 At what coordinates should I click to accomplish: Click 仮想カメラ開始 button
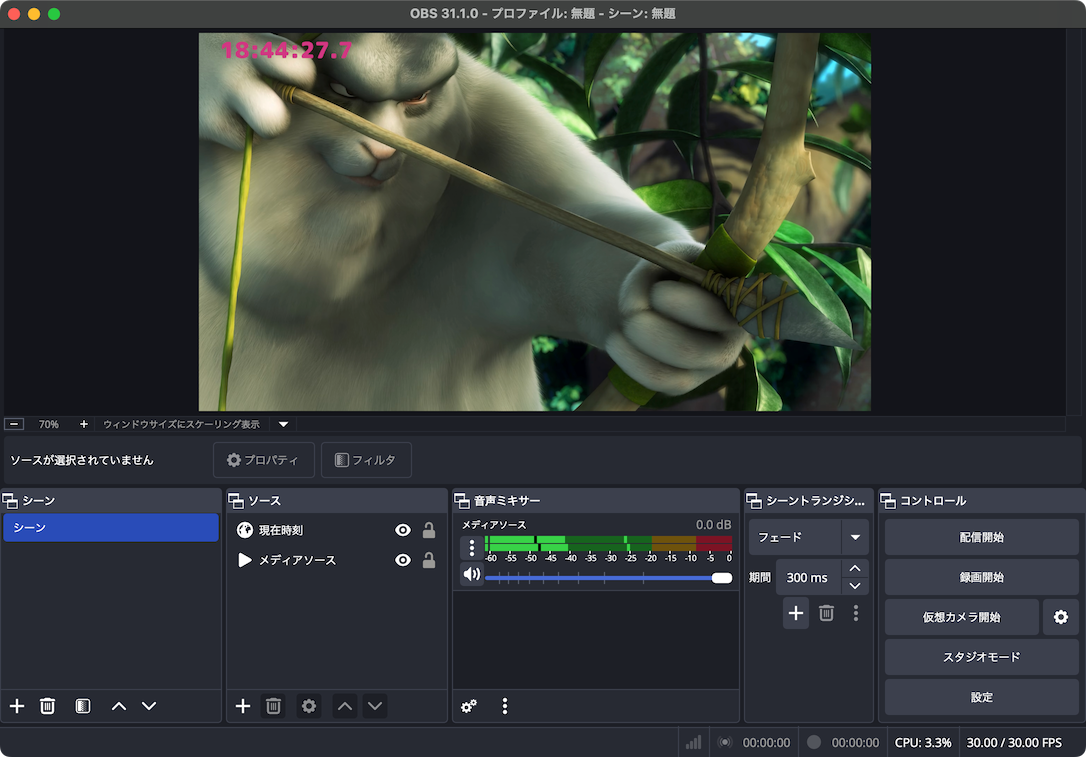pyautogui.click(x=961, y=617)
